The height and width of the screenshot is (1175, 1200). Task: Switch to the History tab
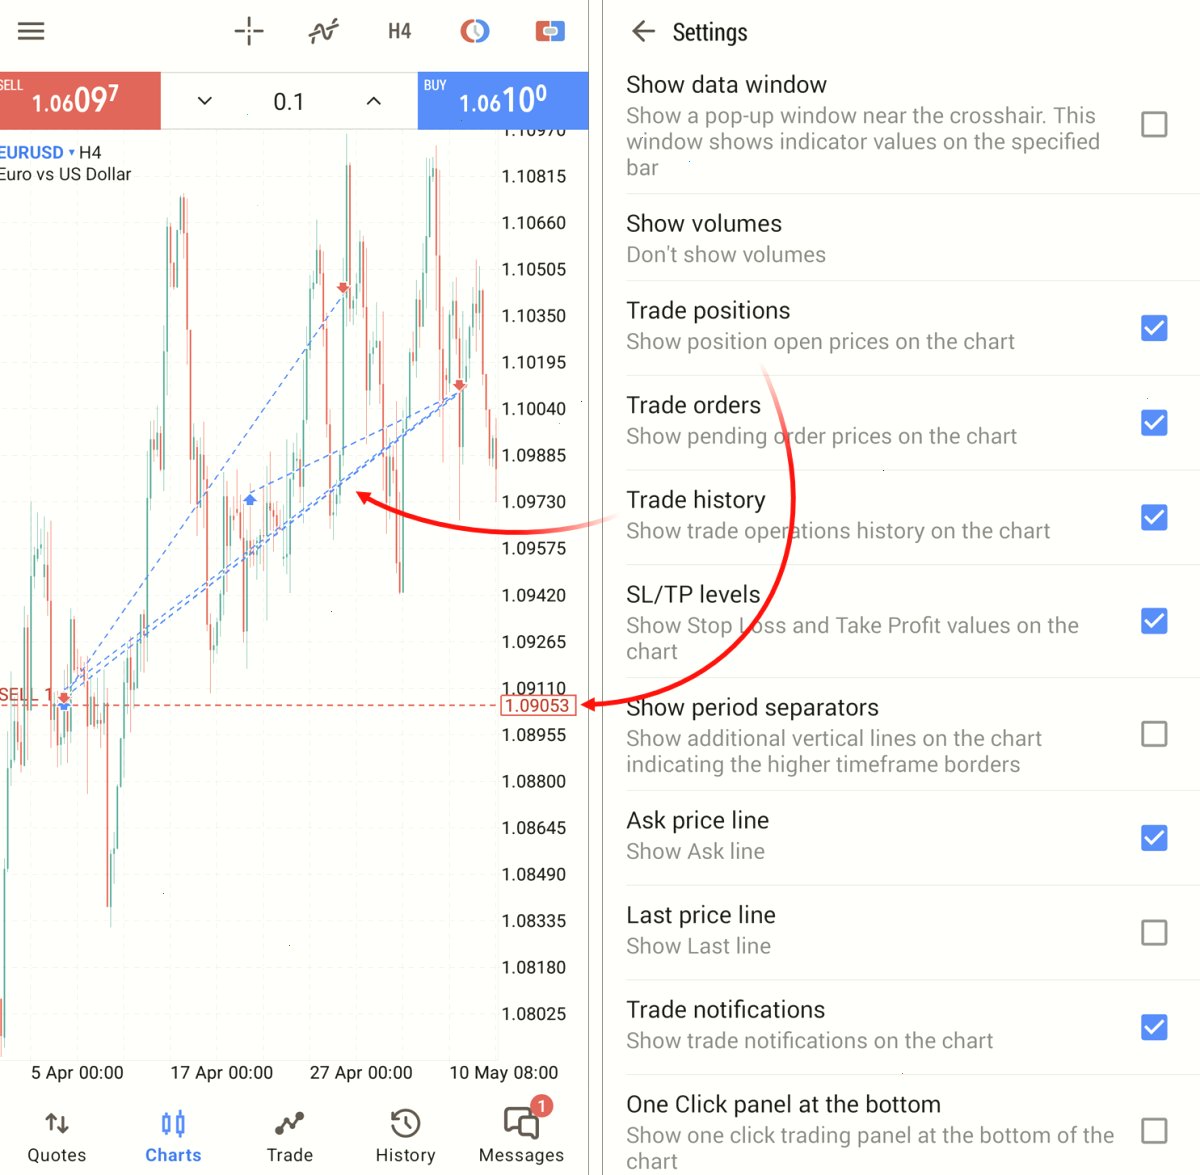pos(405,1137)
